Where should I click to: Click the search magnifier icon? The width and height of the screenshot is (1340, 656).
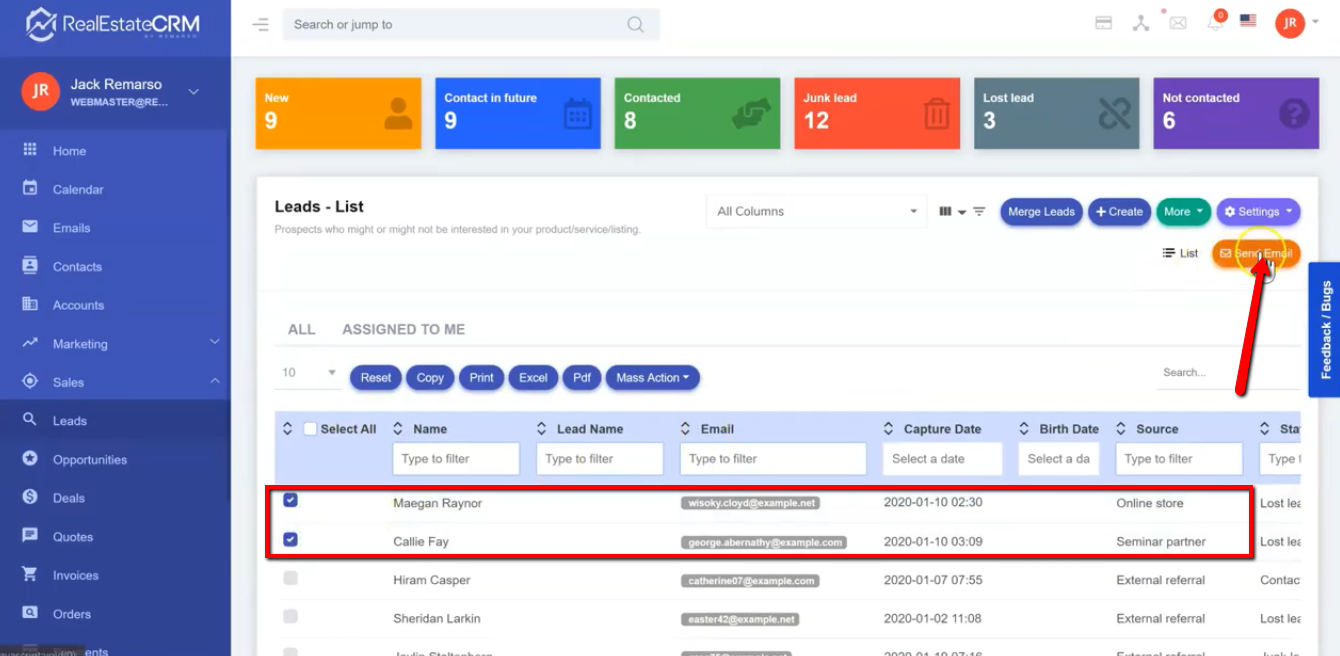635,25
